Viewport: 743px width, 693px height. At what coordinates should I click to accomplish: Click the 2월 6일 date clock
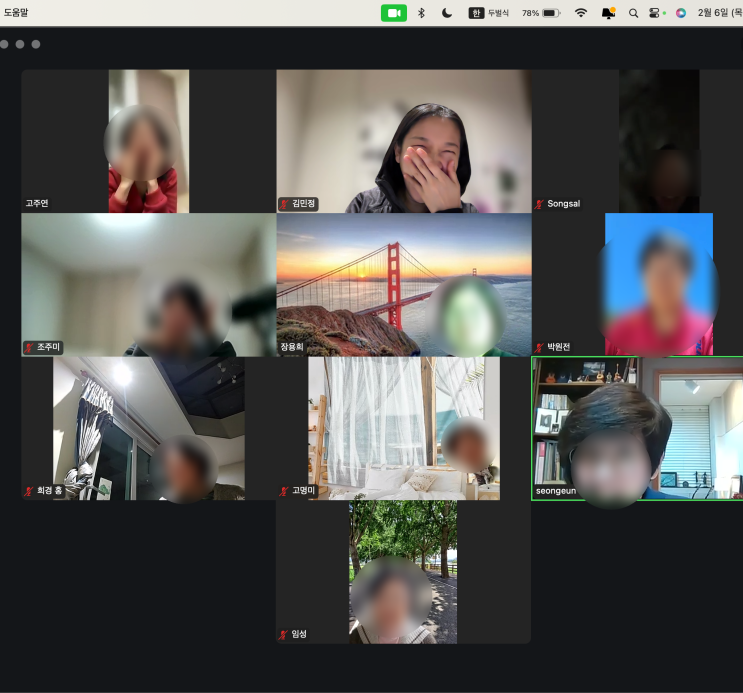(x=719, y=13)
